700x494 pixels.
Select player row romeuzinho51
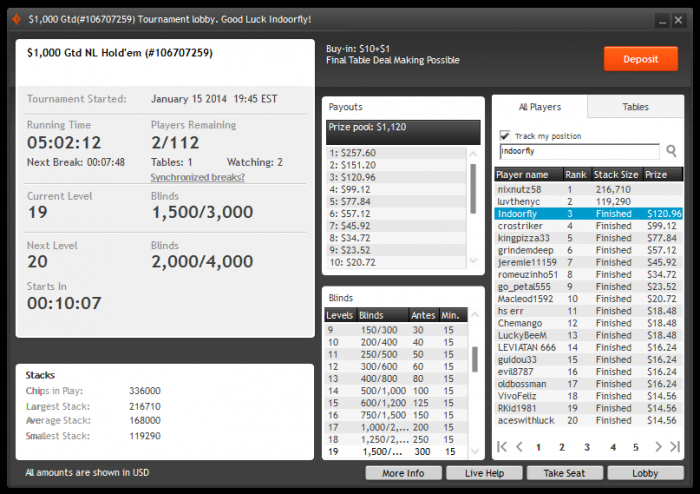(588, 274)
